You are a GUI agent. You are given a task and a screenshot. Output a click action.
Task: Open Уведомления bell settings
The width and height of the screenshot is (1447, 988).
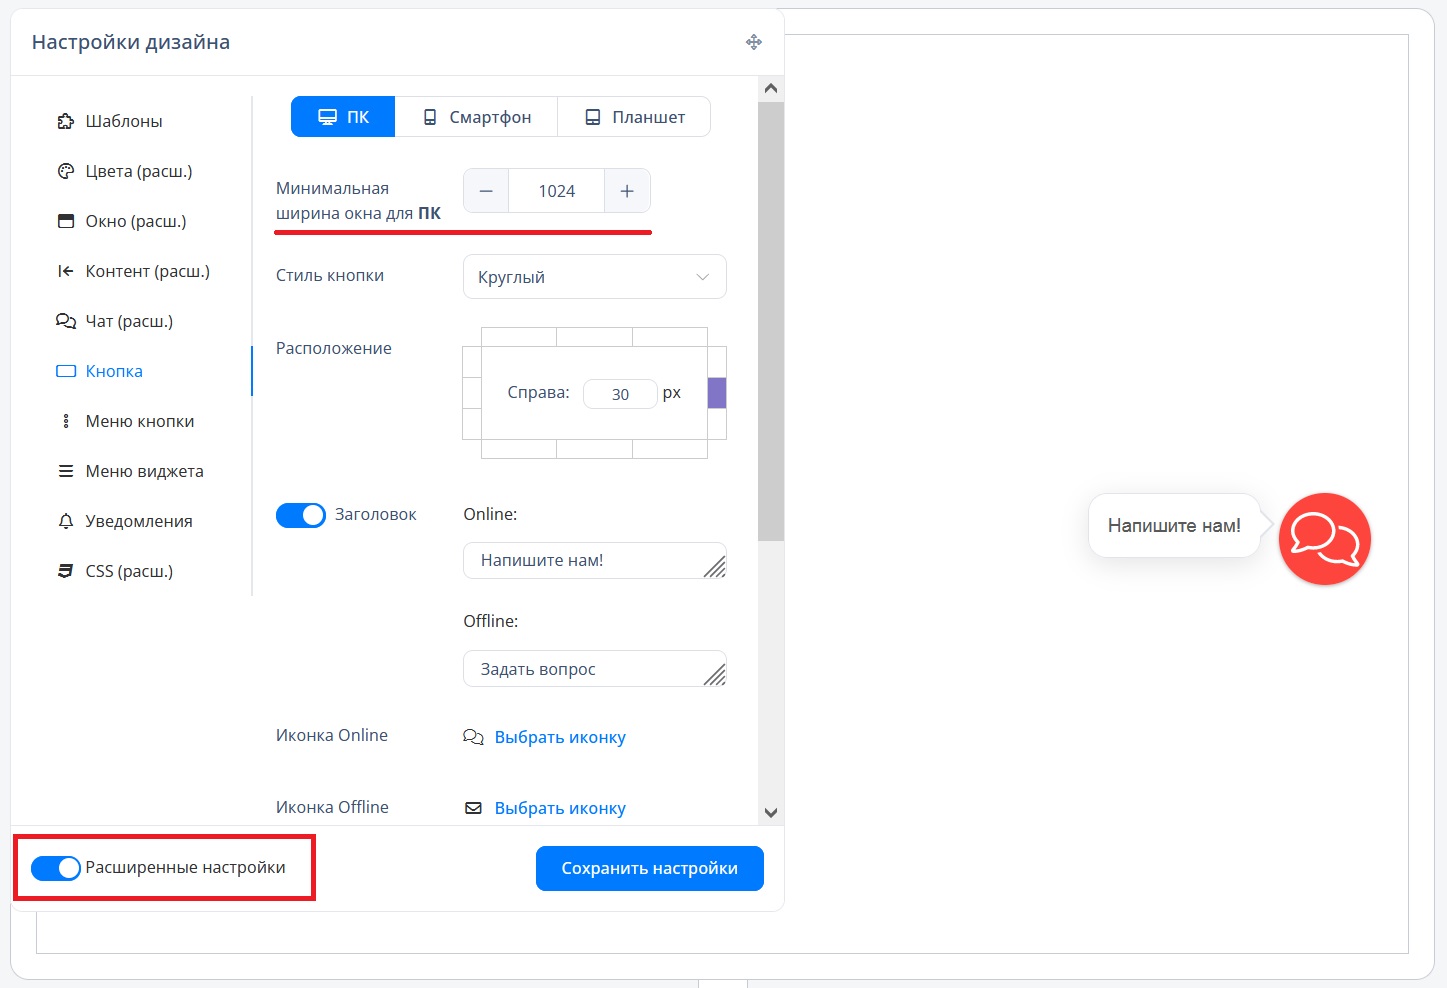pyautogui.click(x=138, y=521)
